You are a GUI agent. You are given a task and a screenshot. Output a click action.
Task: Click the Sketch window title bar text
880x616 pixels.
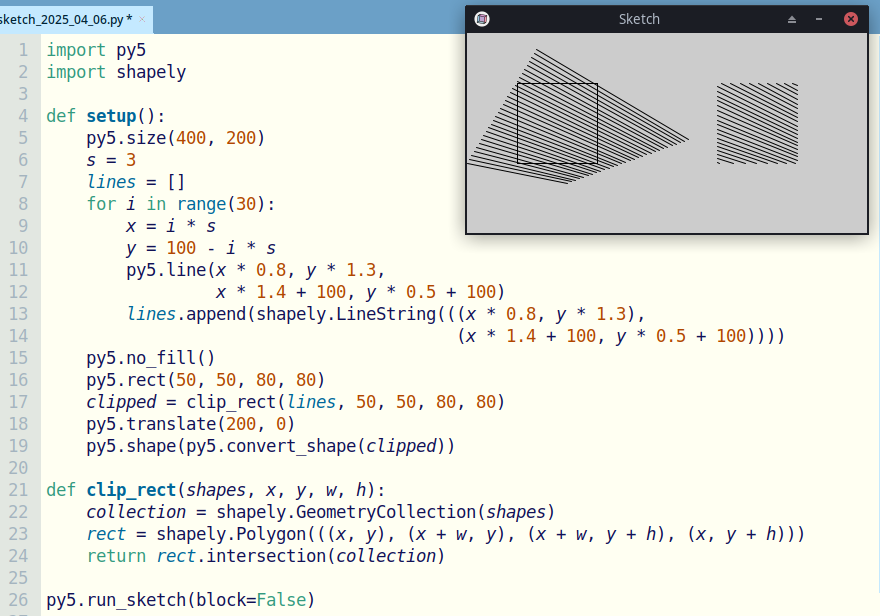click(639, 19)
